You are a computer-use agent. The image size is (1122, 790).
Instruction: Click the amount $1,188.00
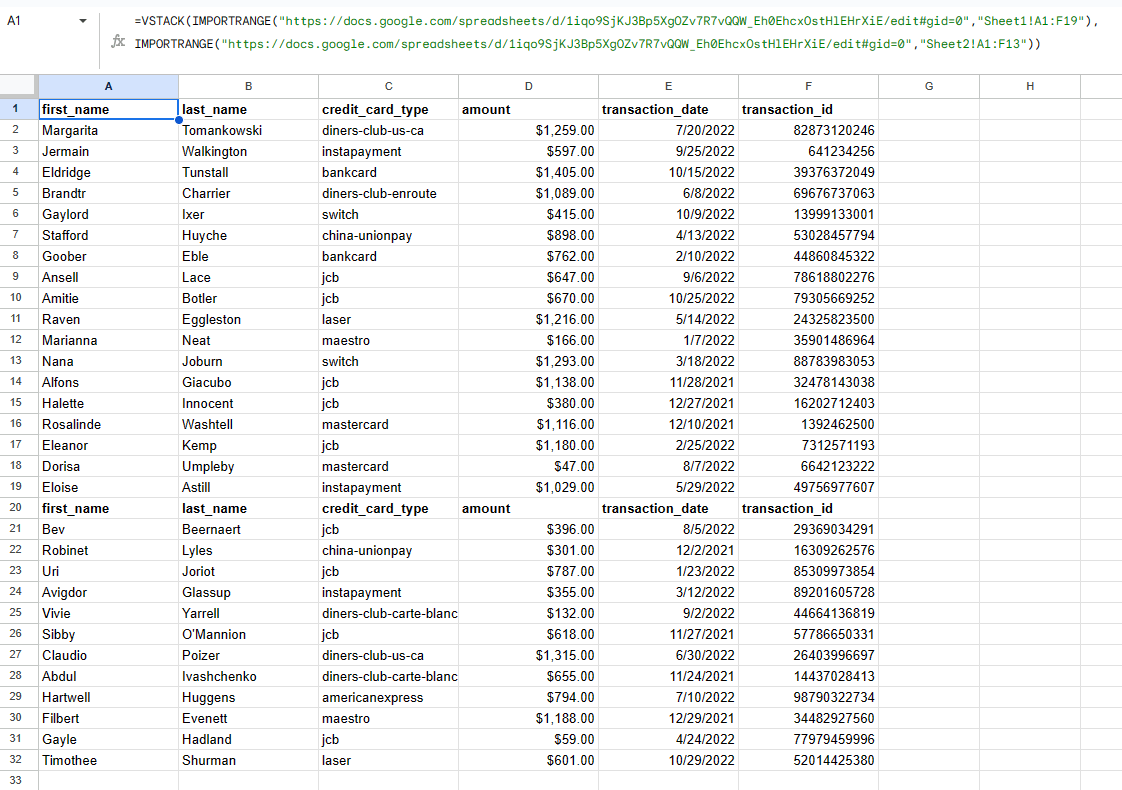click(528, 718)
